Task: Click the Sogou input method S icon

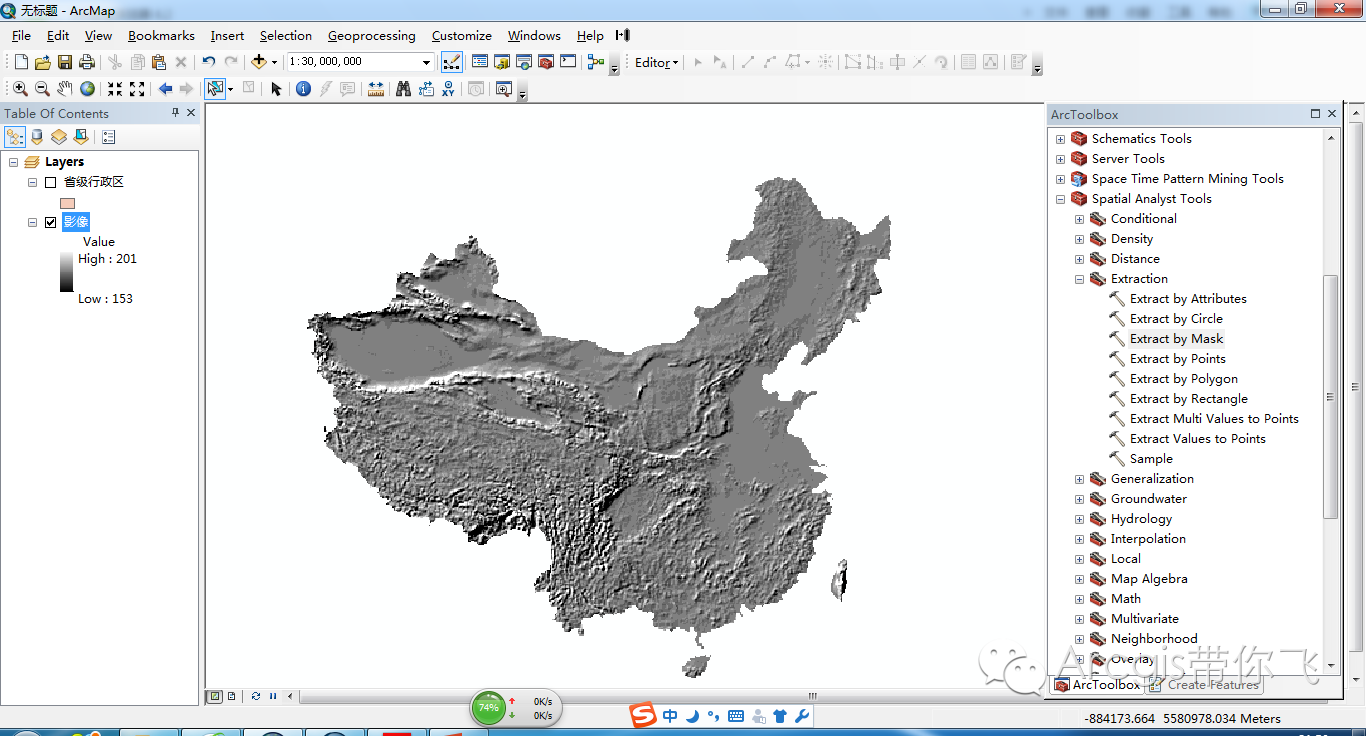Action: 642,715
